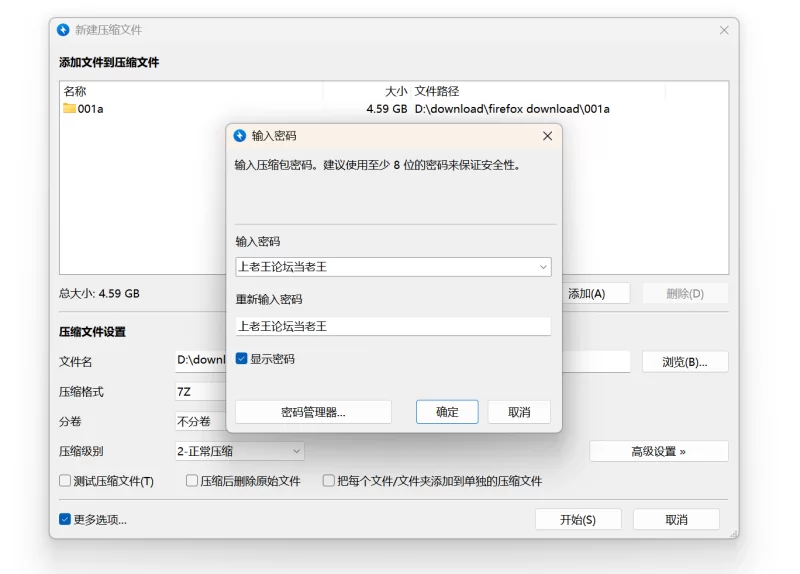This screenshot has height=574, width=800.
Task: Close the 输入密码 dialog with X
Action: click(x=547, y=136)
